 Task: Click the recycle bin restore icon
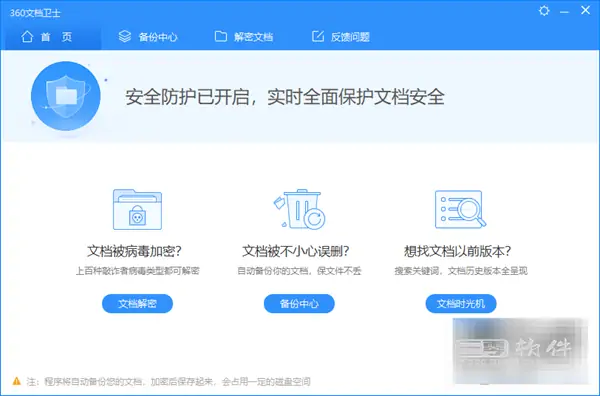pyautogui.click(x=299, y=209)
